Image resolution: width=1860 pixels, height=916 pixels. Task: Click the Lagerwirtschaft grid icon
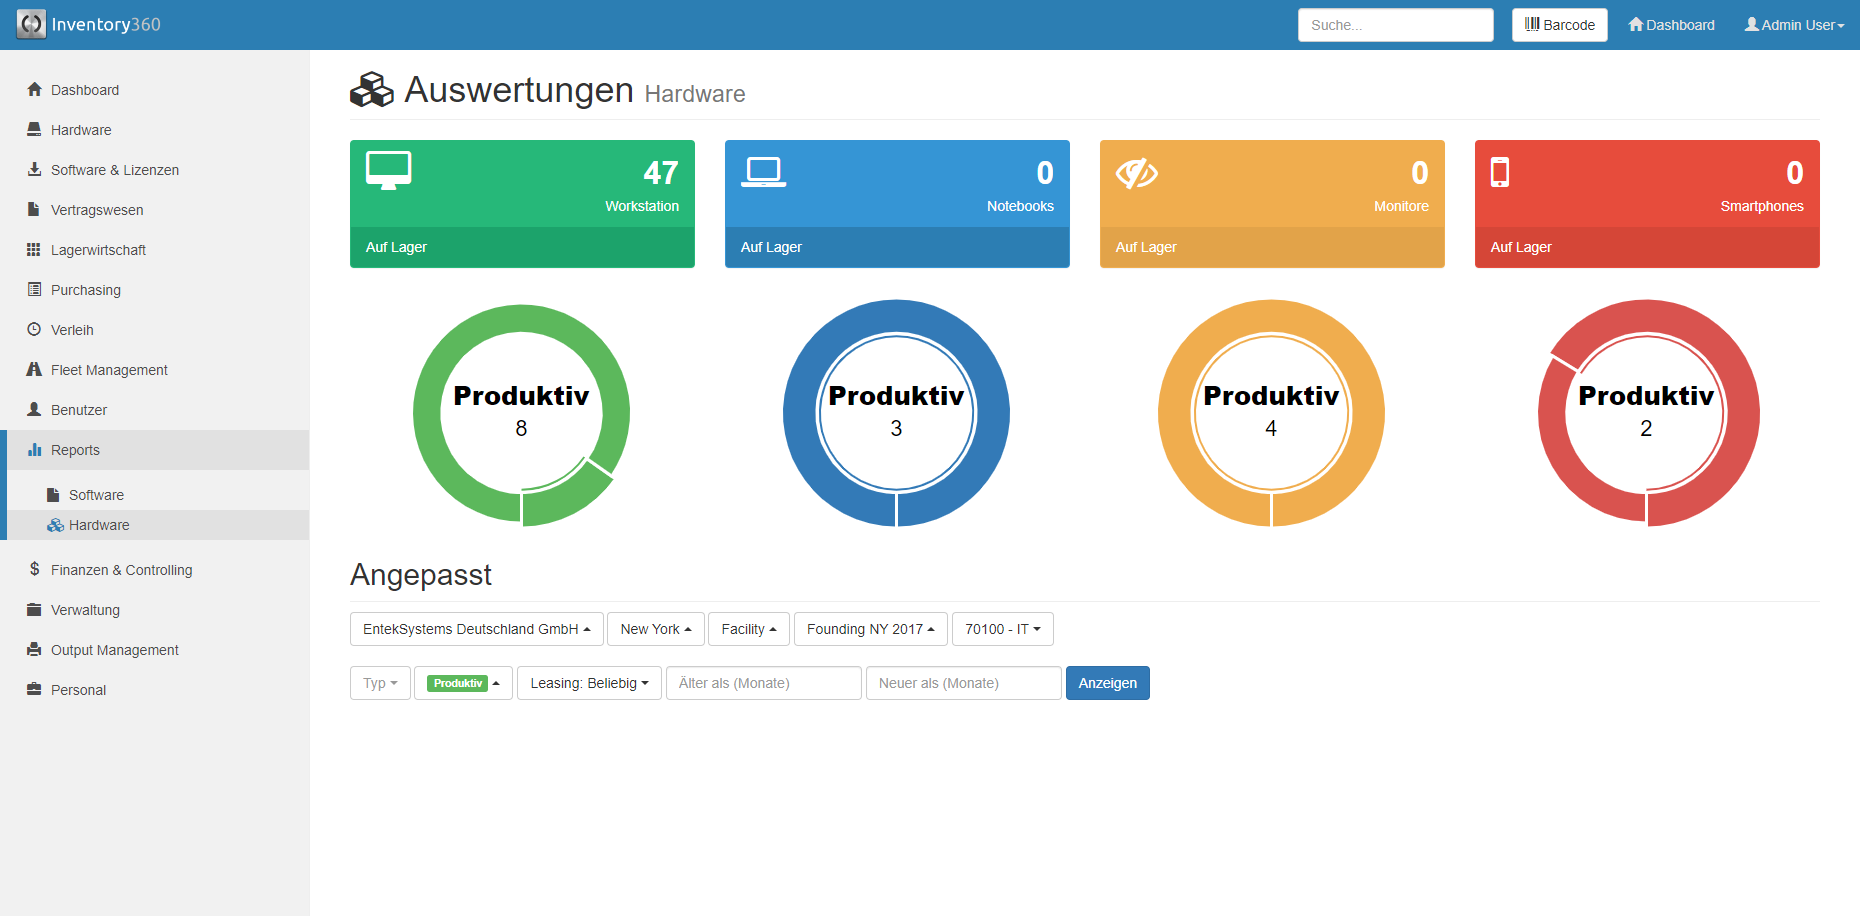coord(34,250)
